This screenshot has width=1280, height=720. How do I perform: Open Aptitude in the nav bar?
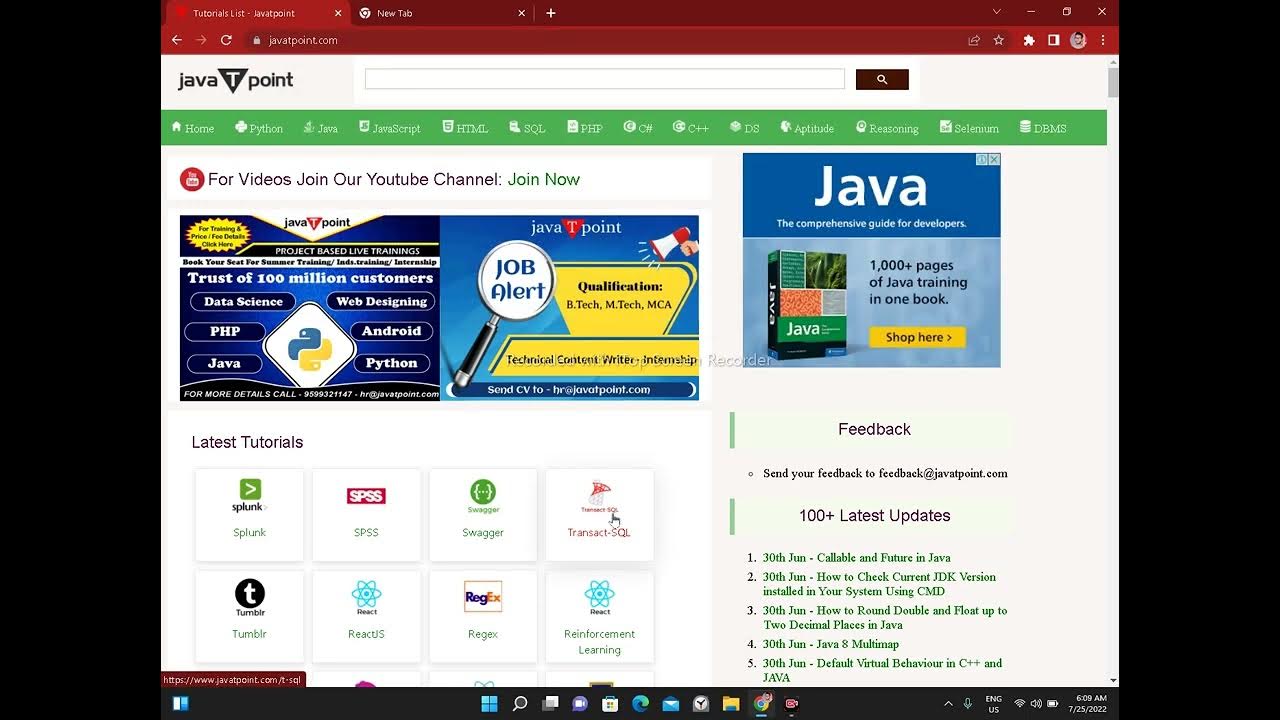click(x=807, y=128)
